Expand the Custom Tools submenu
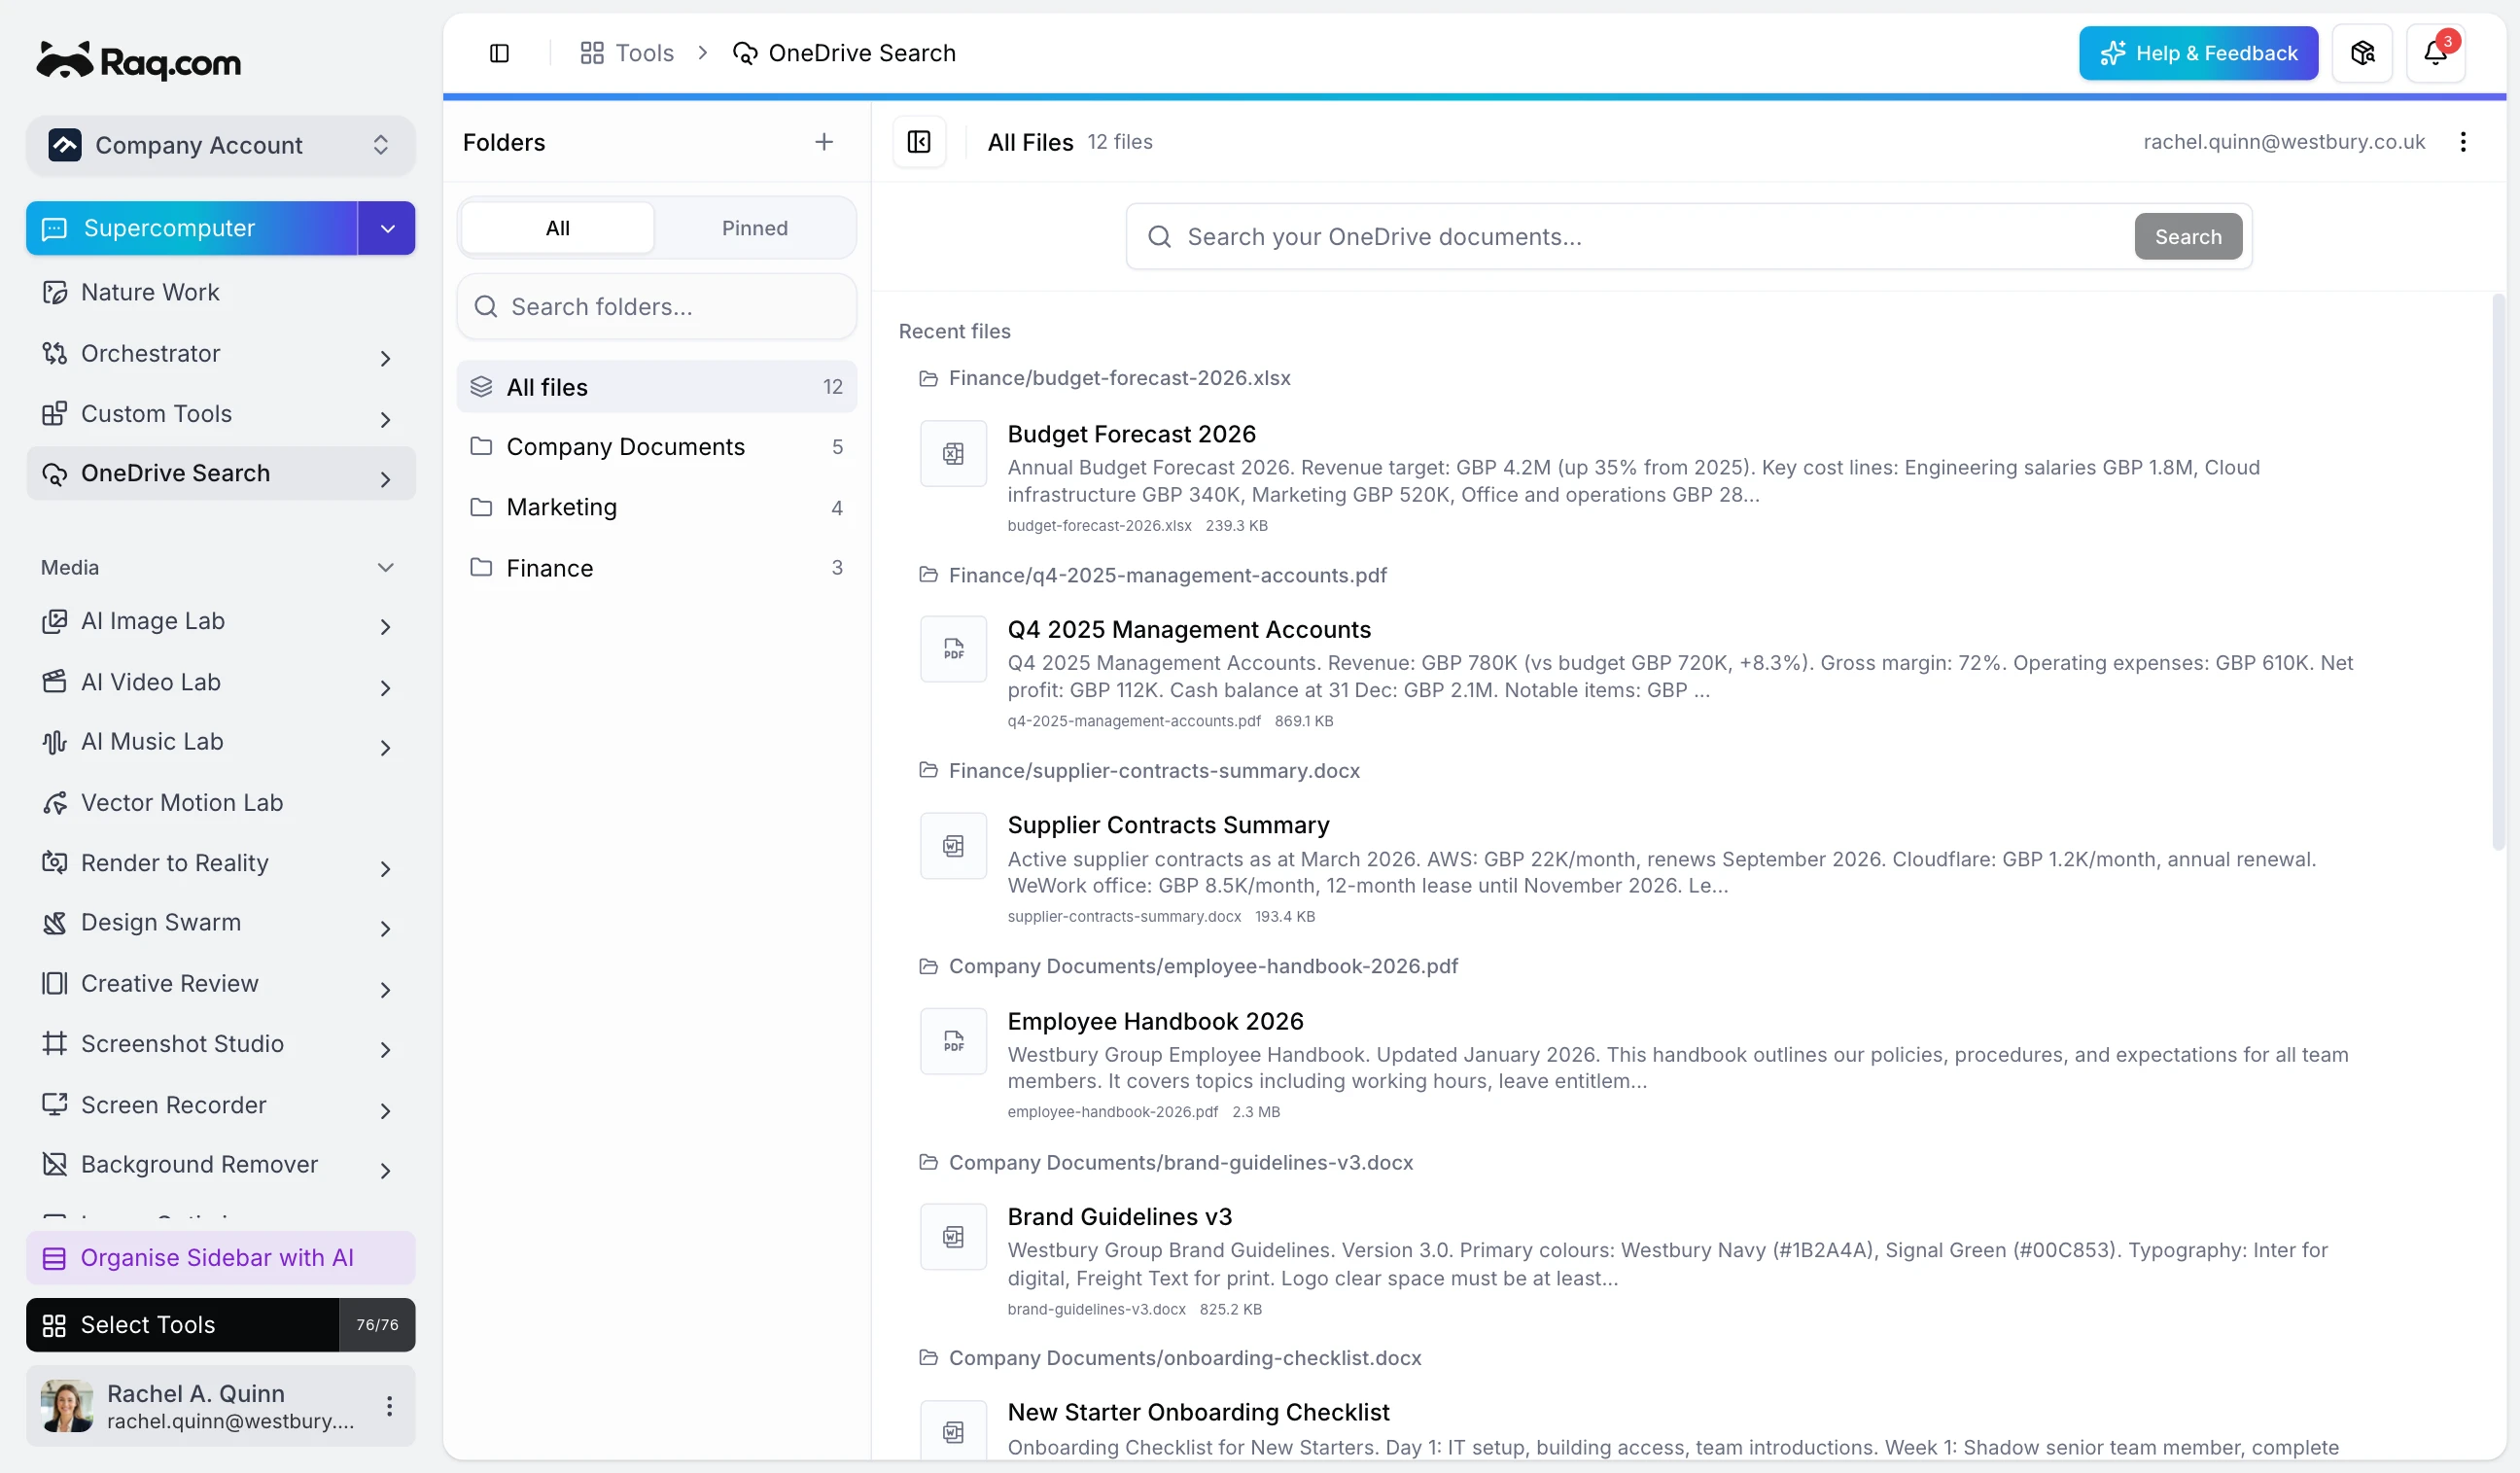The image size is (2520, 1473). click(x=385, y=418)
